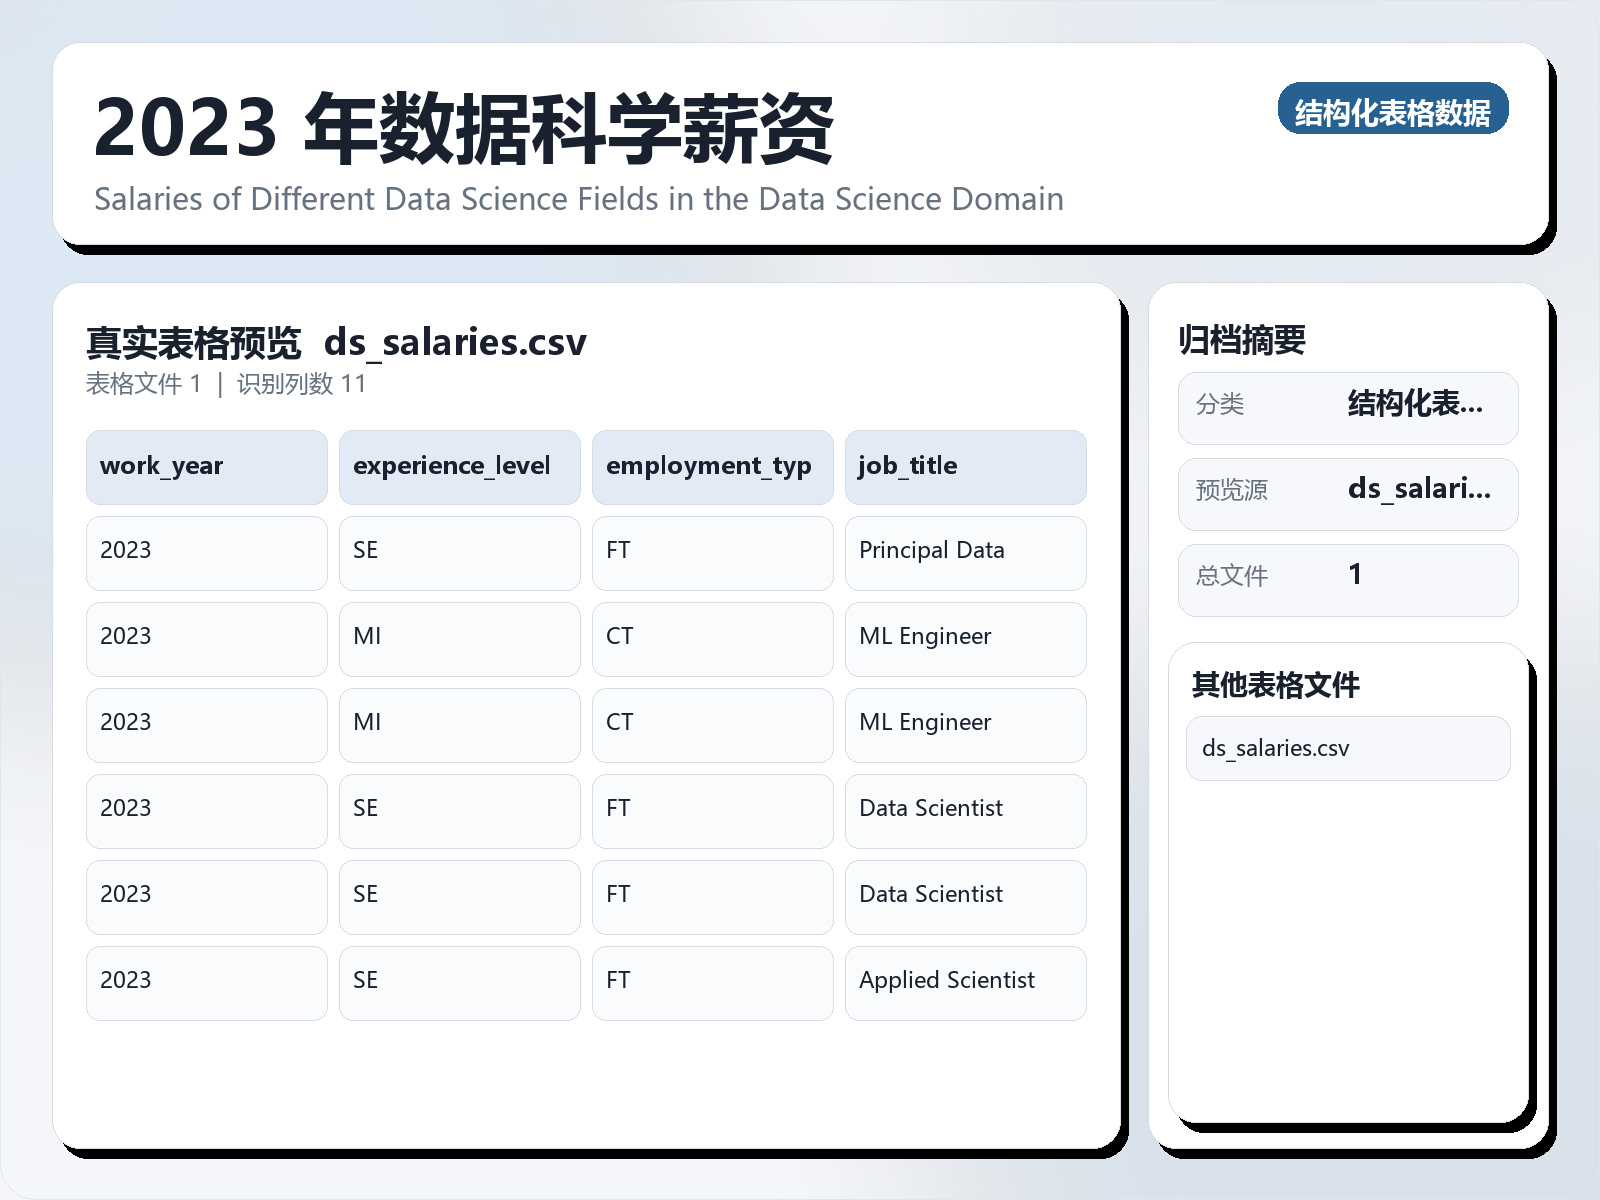Select the employment_typ column header
1600x1200 pixels.
pos(711,466)
